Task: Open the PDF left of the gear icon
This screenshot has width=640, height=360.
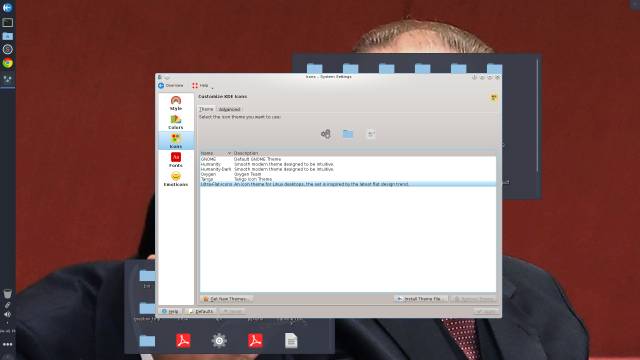Action: coord(183,340)
